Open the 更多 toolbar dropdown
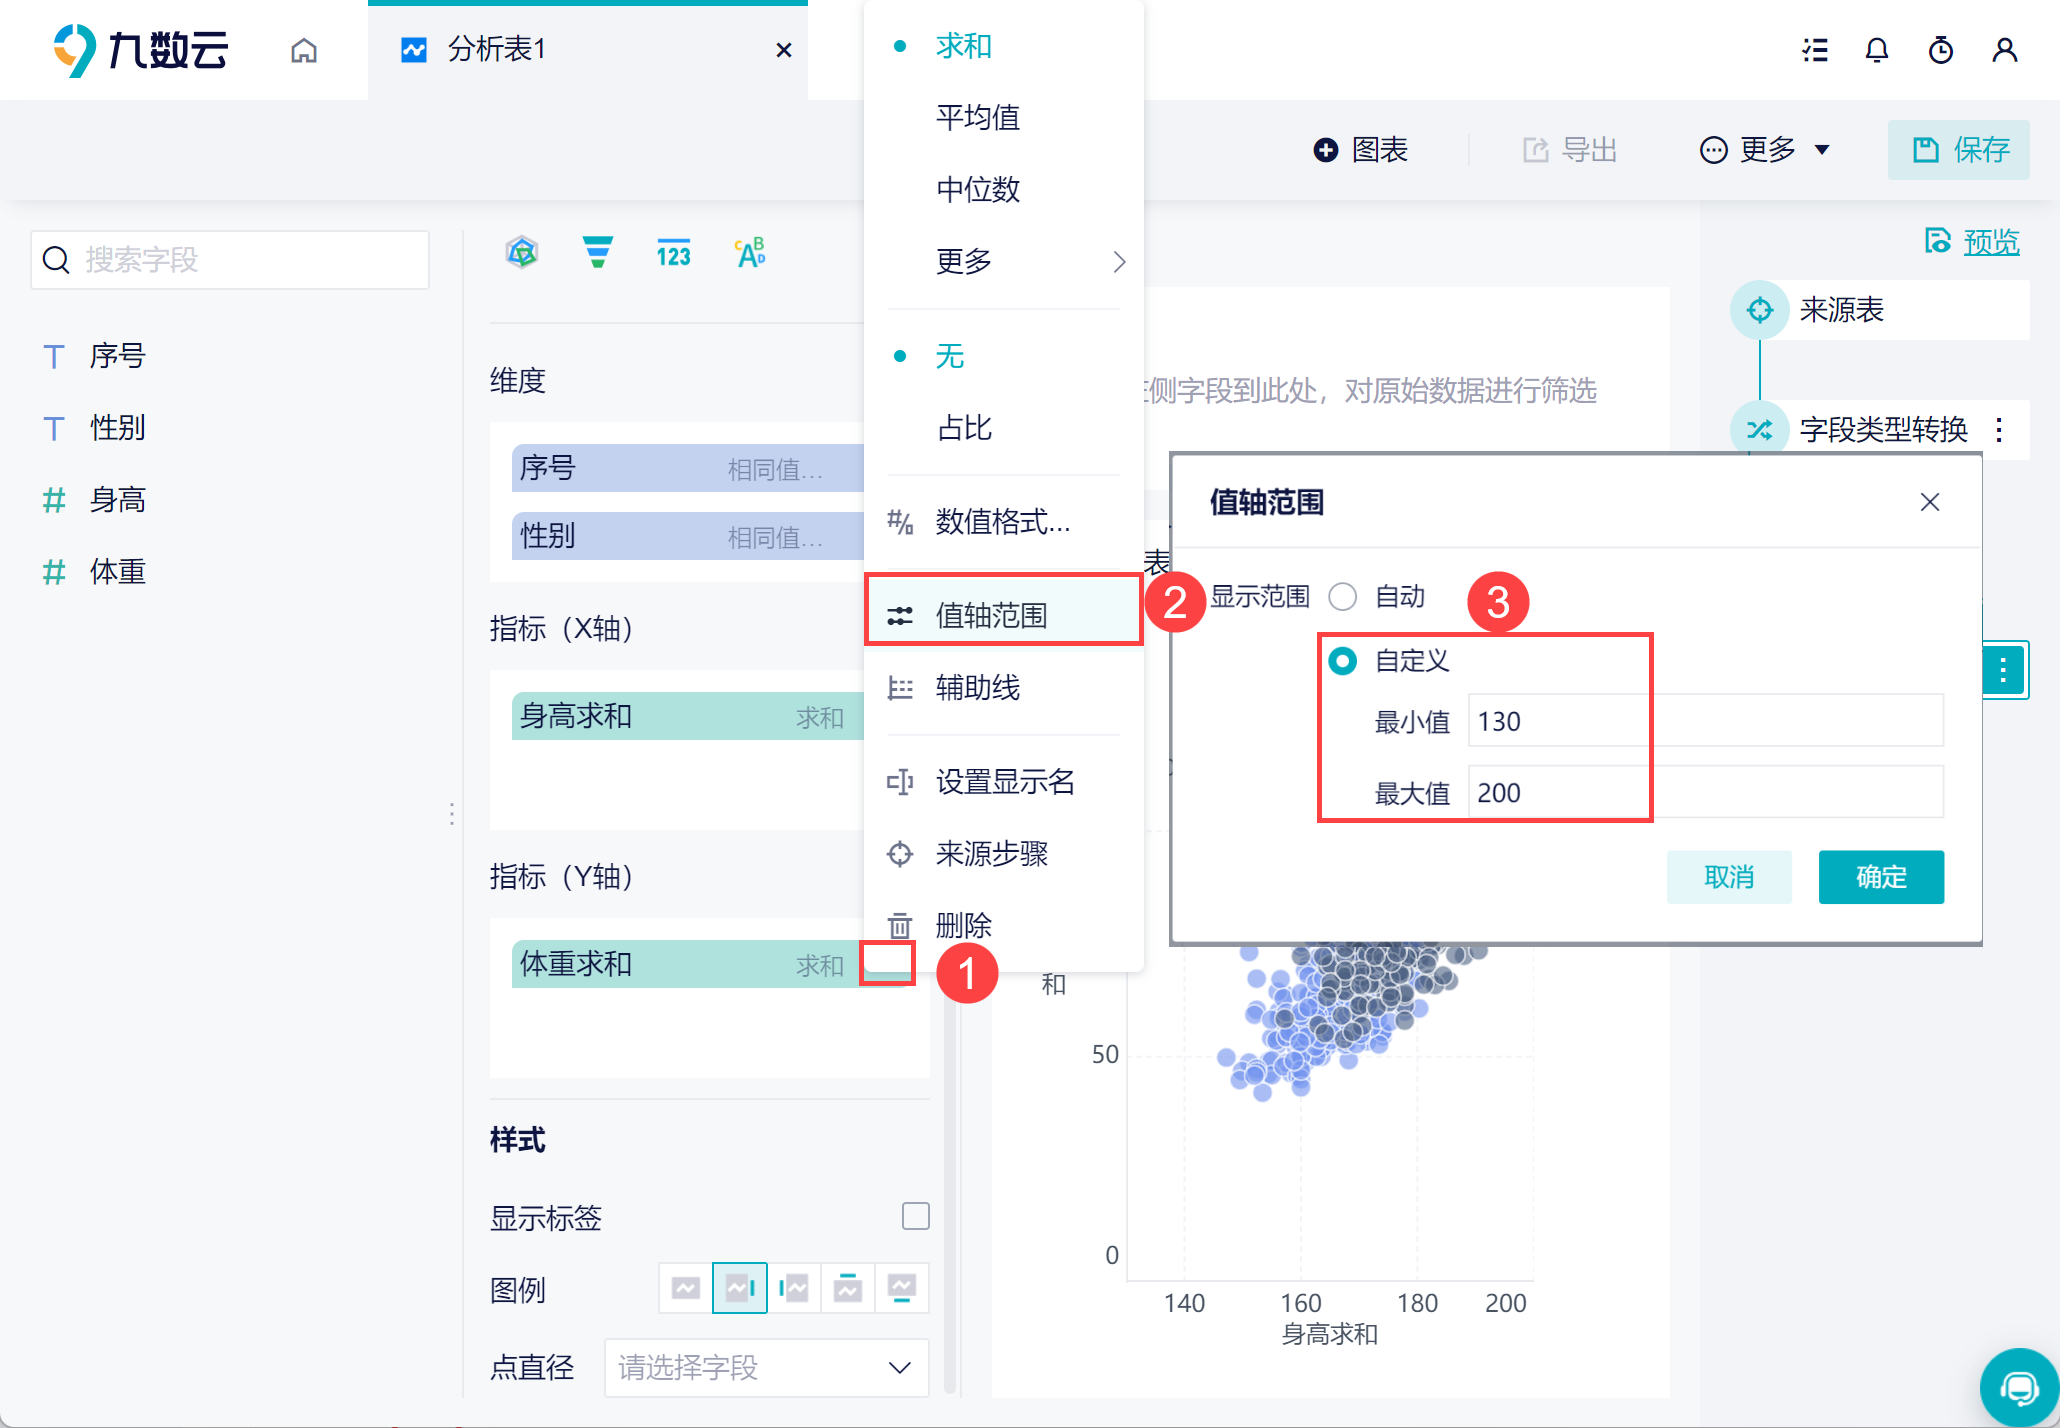 tap(1766, 150)
